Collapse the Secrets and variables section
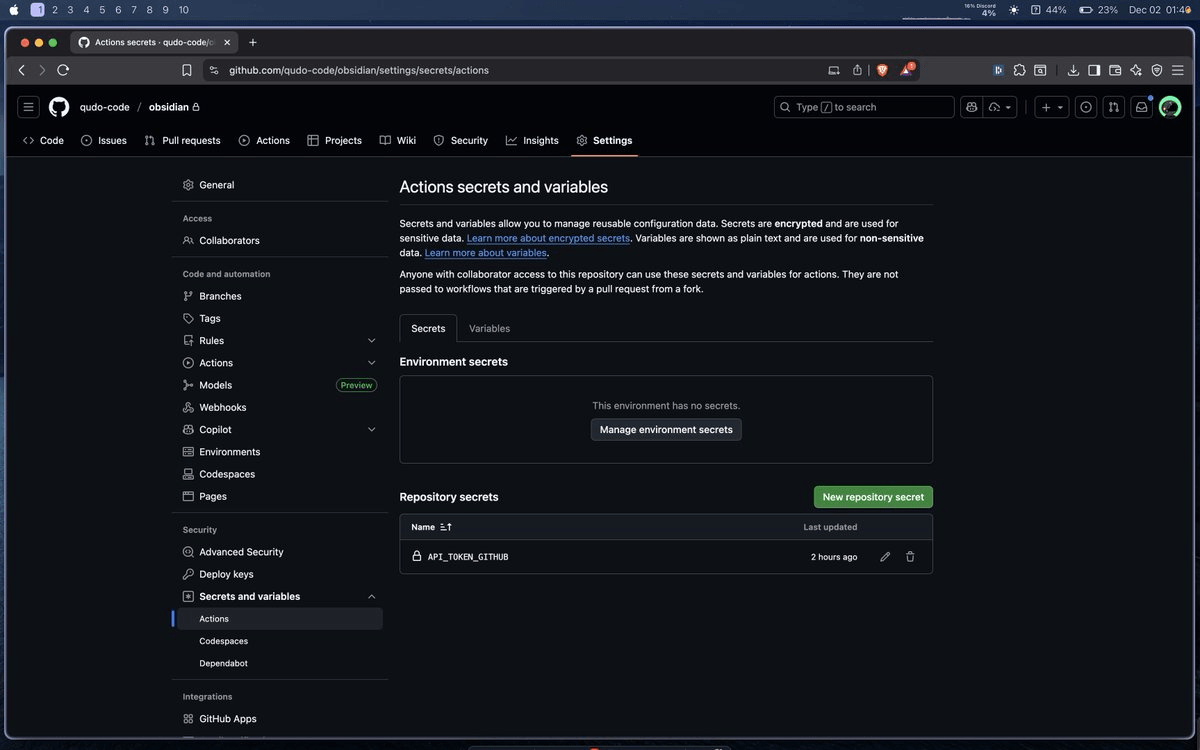The width and height of the screenshot is (1200, 750). coord(371,597)
